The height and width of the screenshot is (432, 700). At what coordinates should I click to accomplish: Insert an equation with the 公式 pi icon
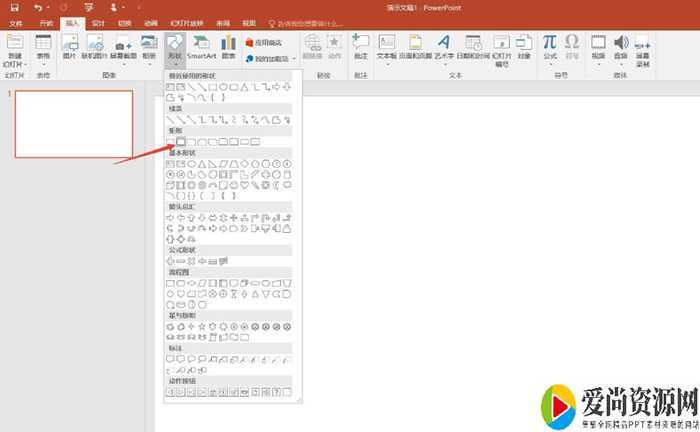pyautogui.click(x=549, y=48)
